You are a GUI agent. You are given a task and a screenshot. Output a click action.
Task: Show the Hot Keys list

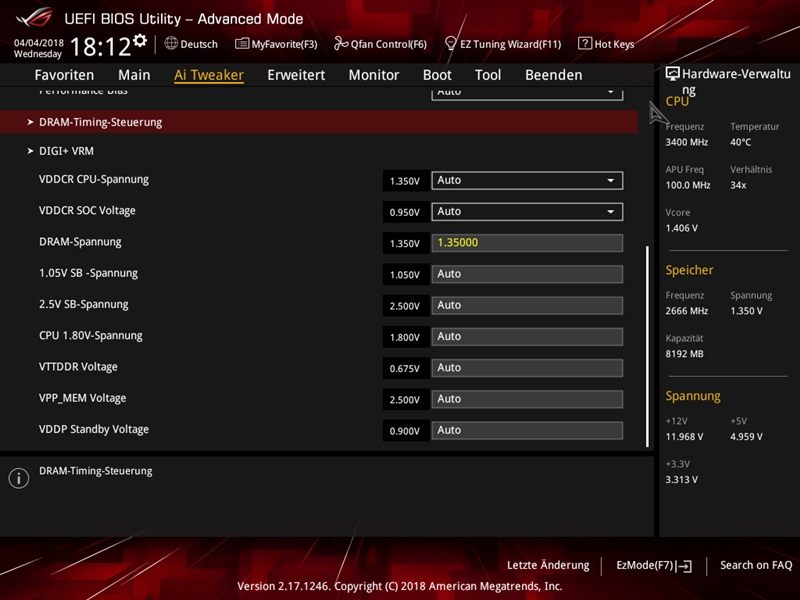pos(606,44)
